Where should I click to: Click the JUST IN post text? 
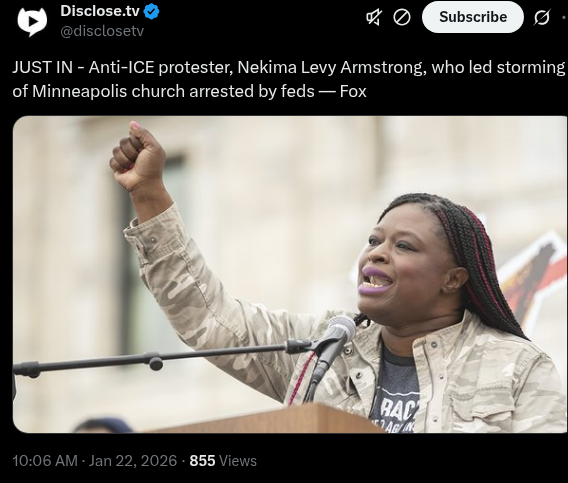pos(289,79)
